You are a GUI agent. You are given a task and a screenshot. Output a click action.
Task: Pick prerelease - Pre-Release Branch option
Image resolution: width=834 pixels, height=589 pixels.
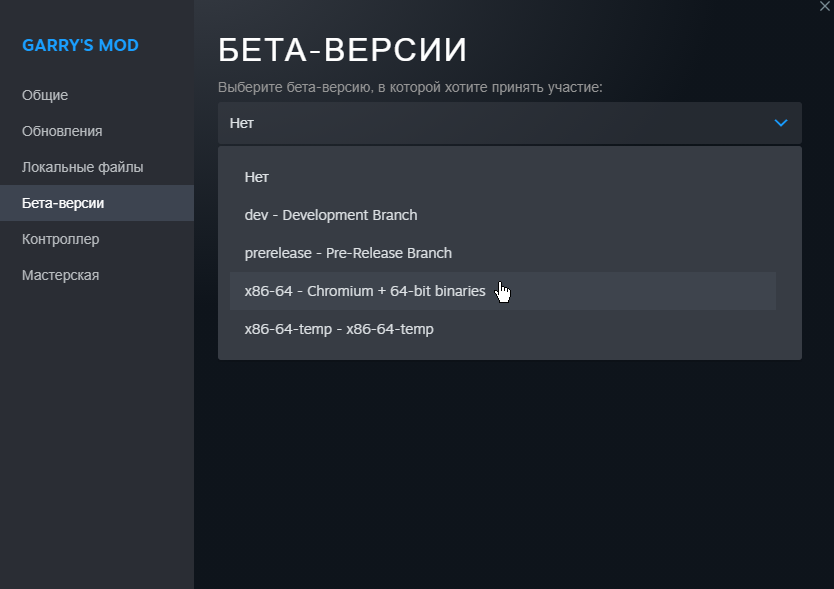point(348,253)
